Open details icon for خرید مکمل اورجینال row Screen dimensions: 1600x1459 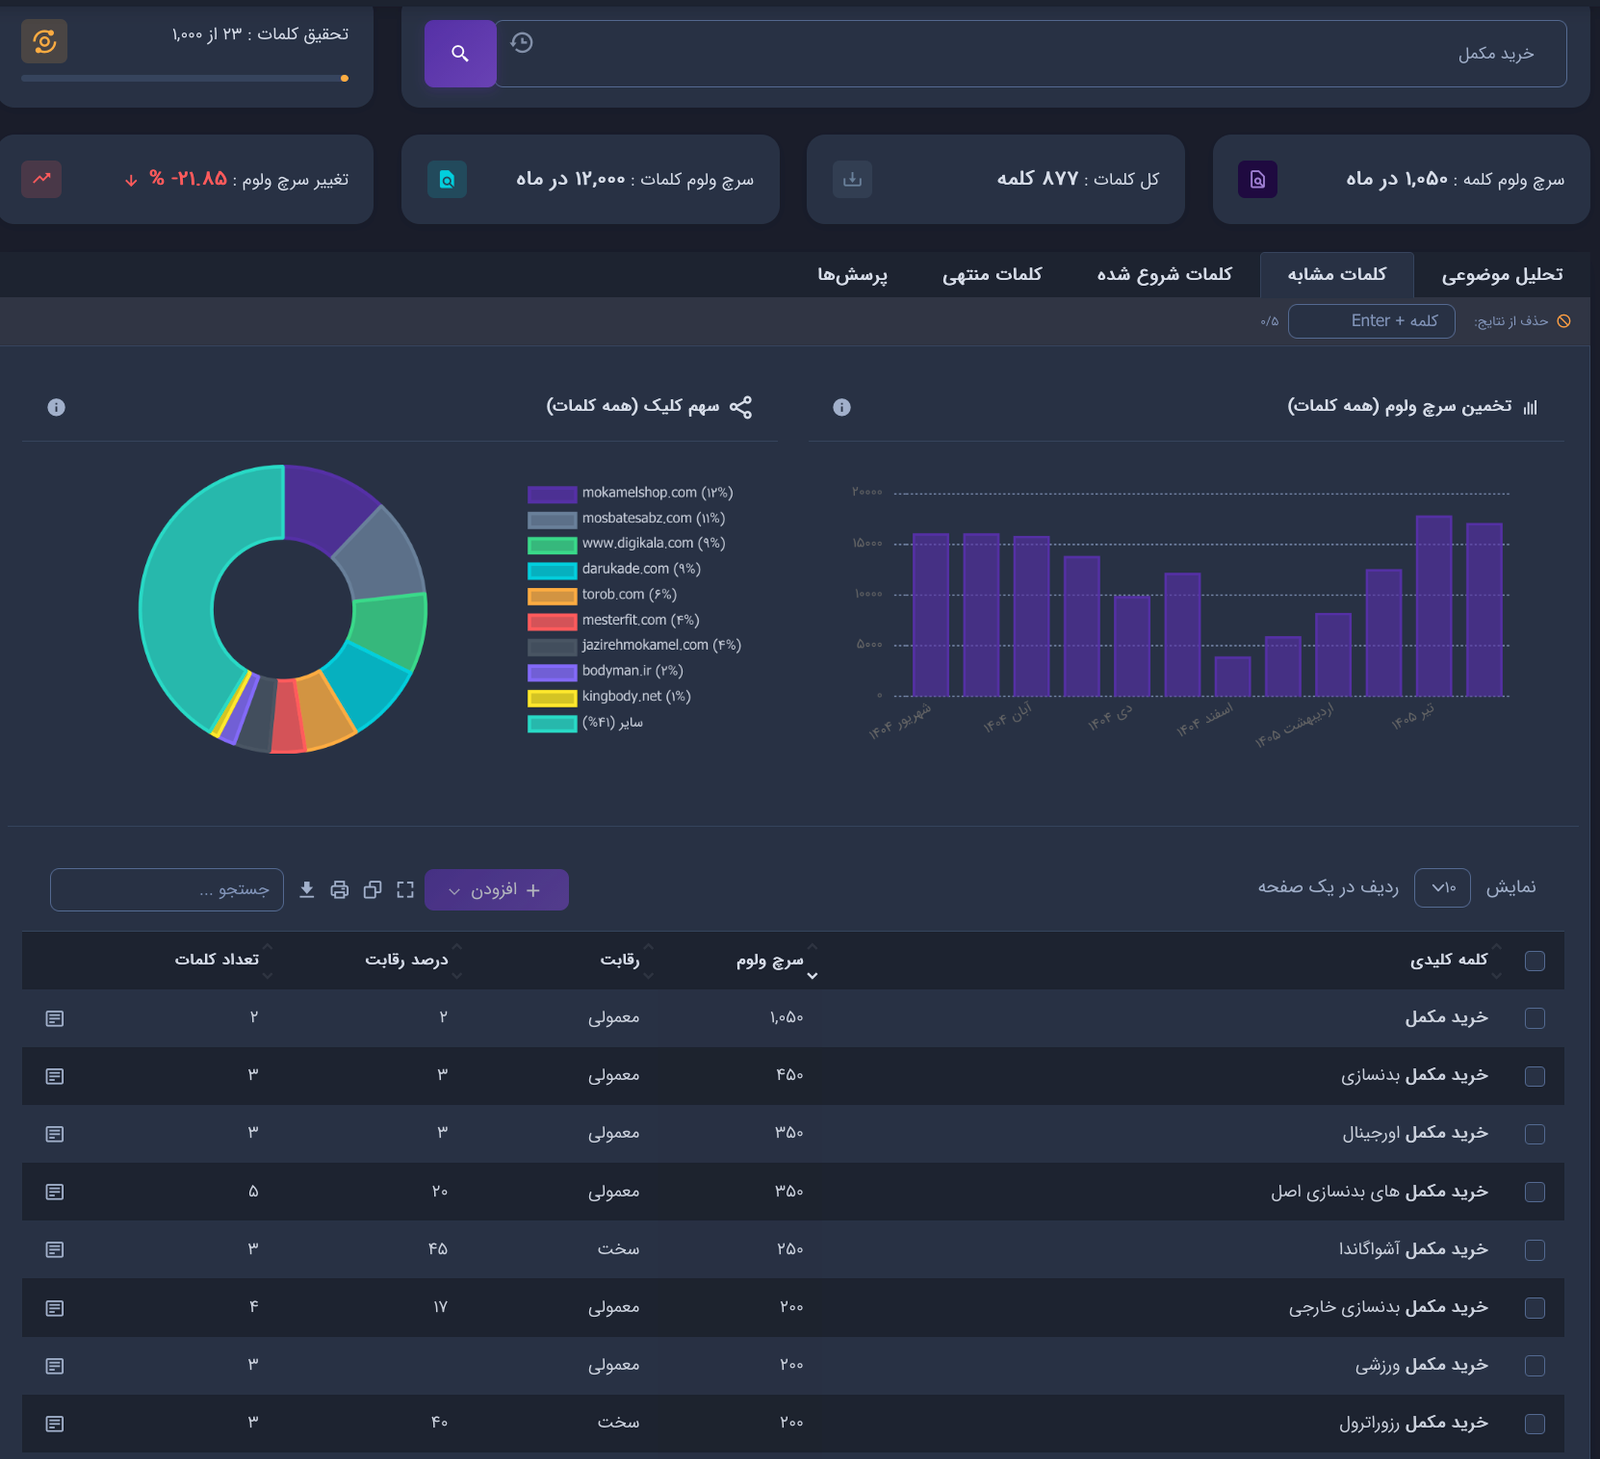pyautogui.click(x=55, y=1134)
